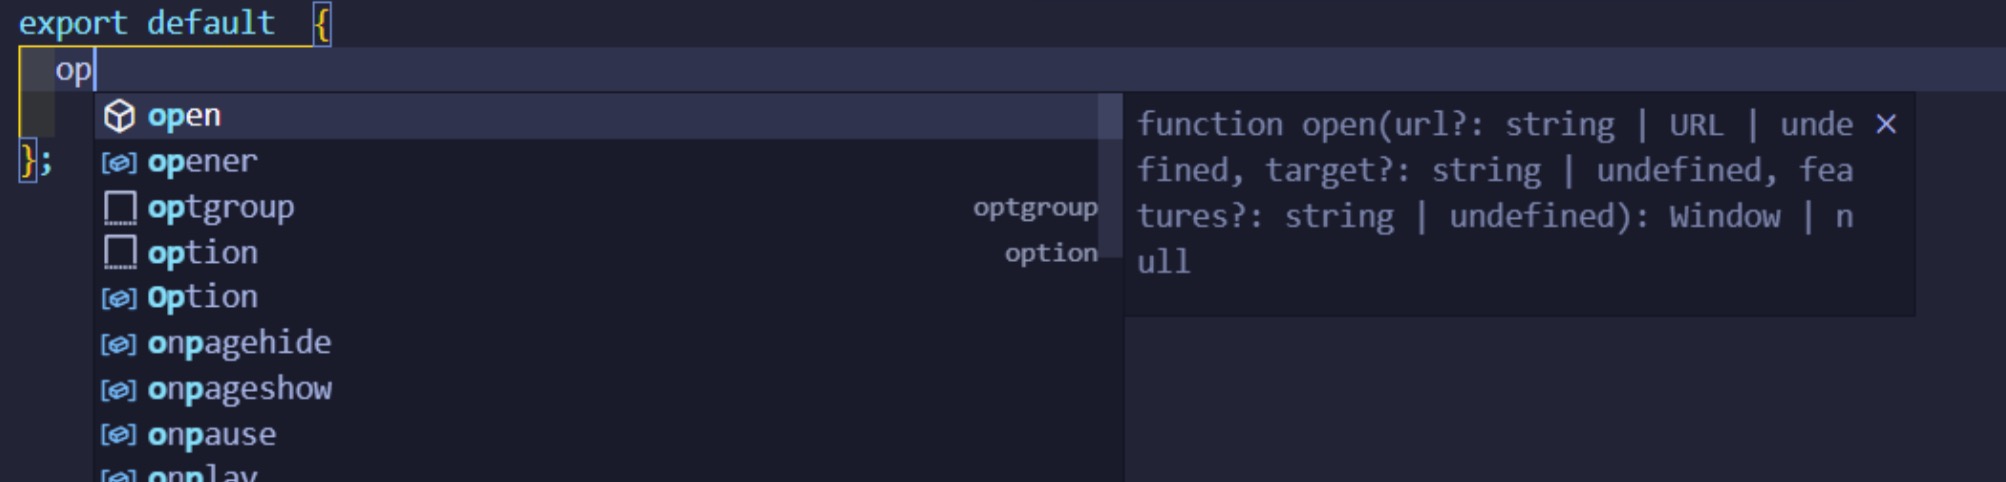Click the opening curly brace after default
The height and width of the screenshot is (482, 2006).
coord(321,24)
